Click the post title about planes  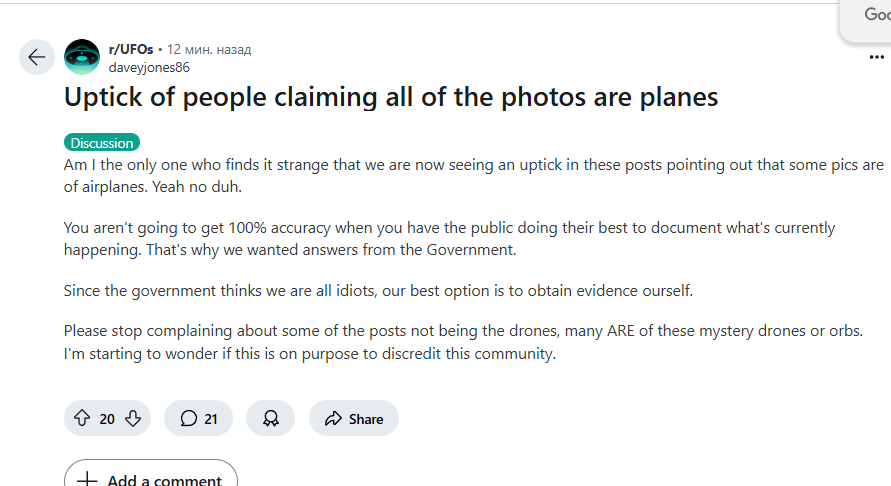[x=391, y=97]
